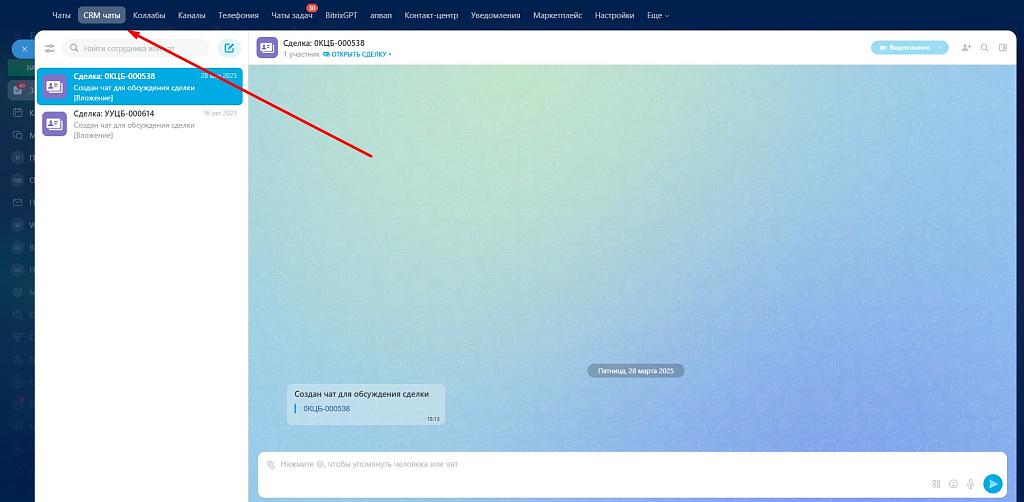
Task: Open the emoji smiley picker
Action: coord(953,484)
